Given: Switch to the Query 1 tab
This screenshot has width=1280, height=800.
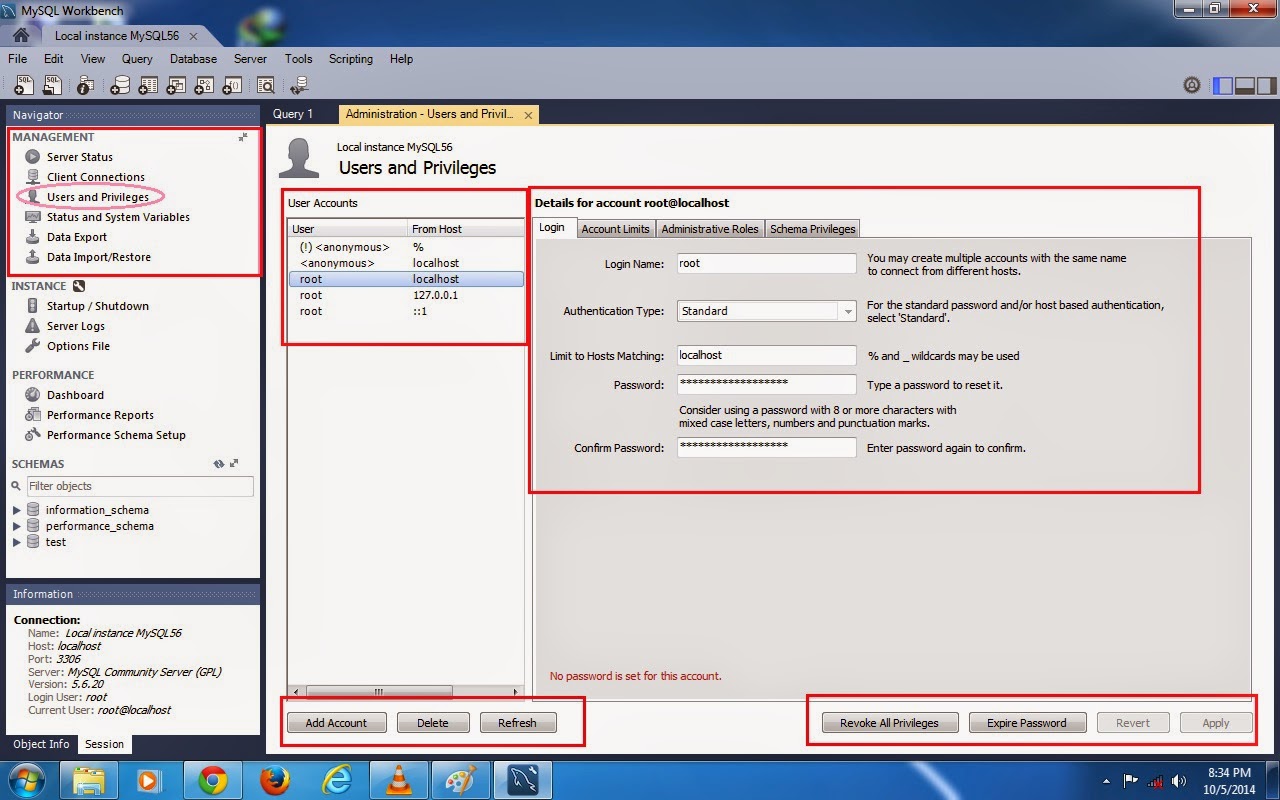Looking at the screenshot, I should [293, 114].
